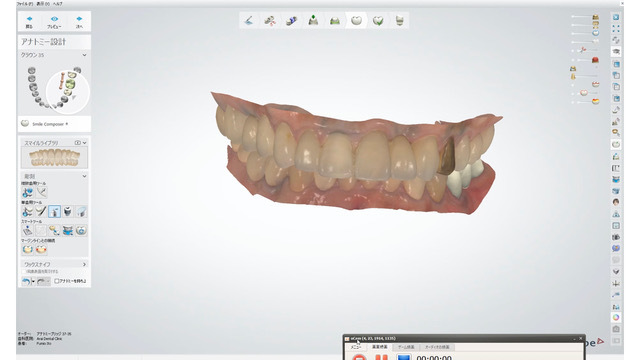The width and height of the screenshot is (640, 360).
Task: Switch to オーディオ録画 tab in recorder window
Action: (x=437, y=347)
